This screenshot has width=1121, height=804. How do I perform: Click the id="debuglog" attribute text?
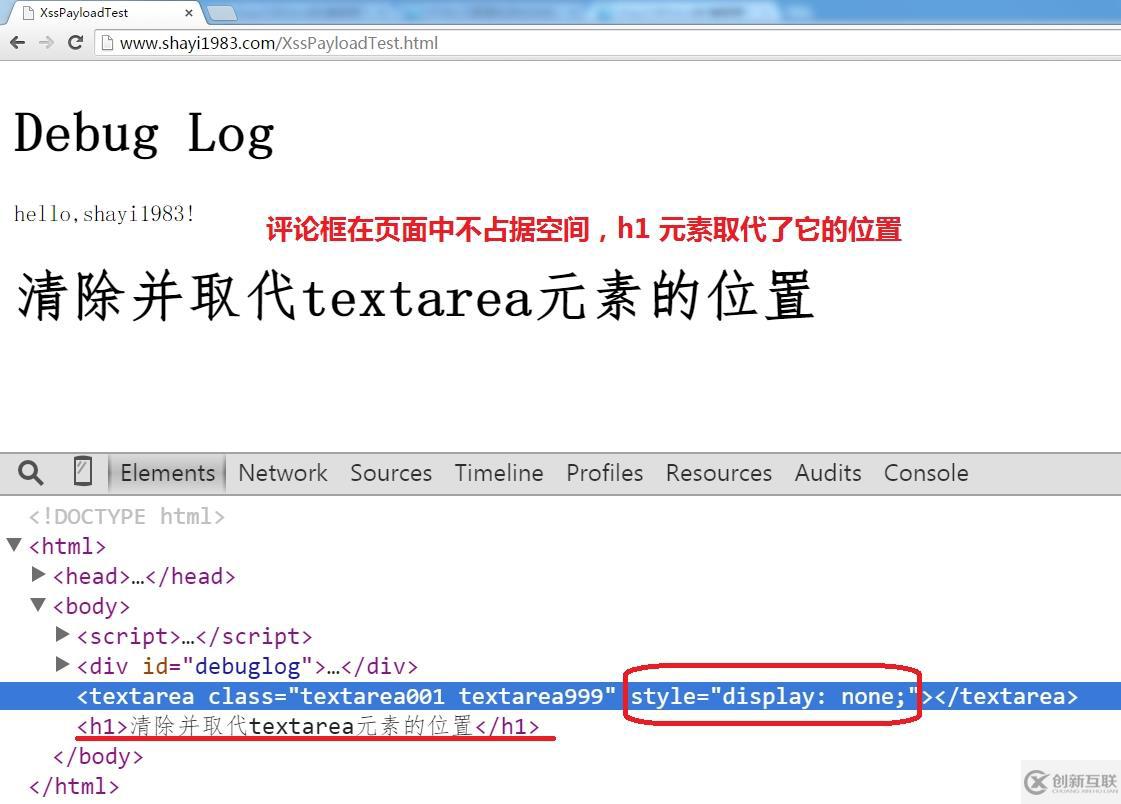[x=228, y=666]
